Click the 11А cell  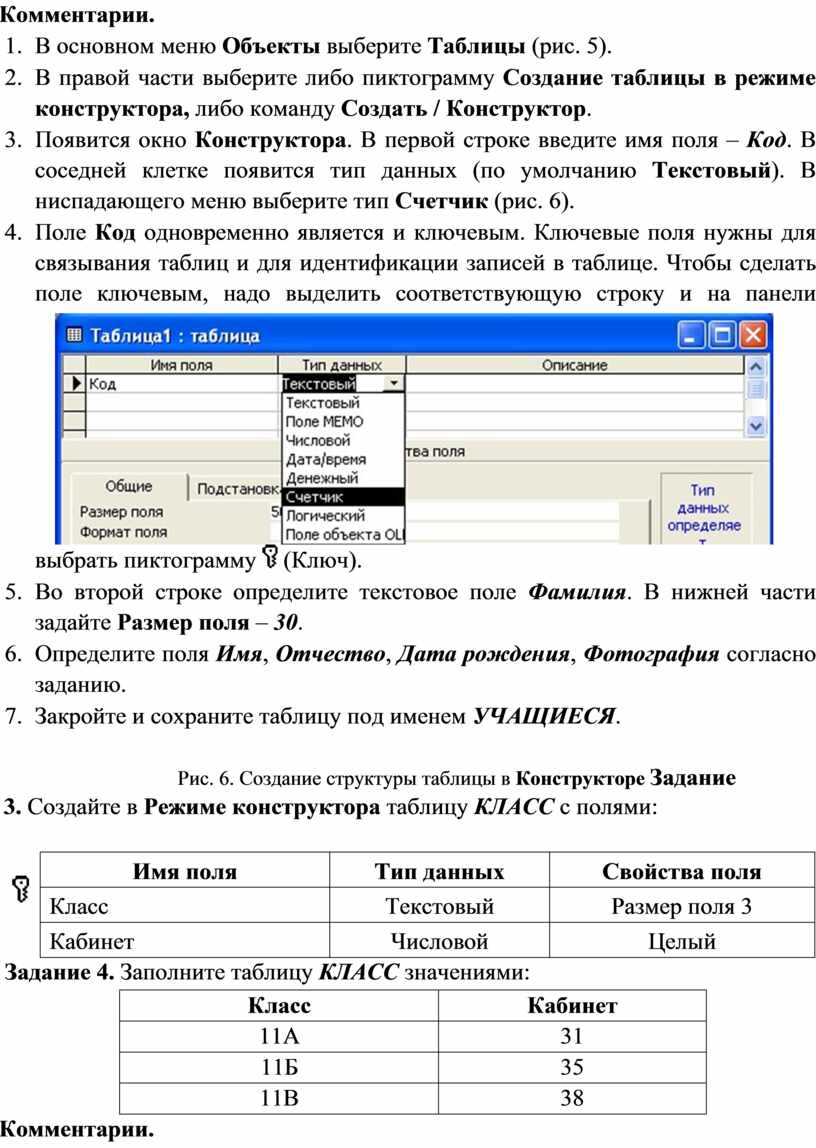tap(279, 1036)
